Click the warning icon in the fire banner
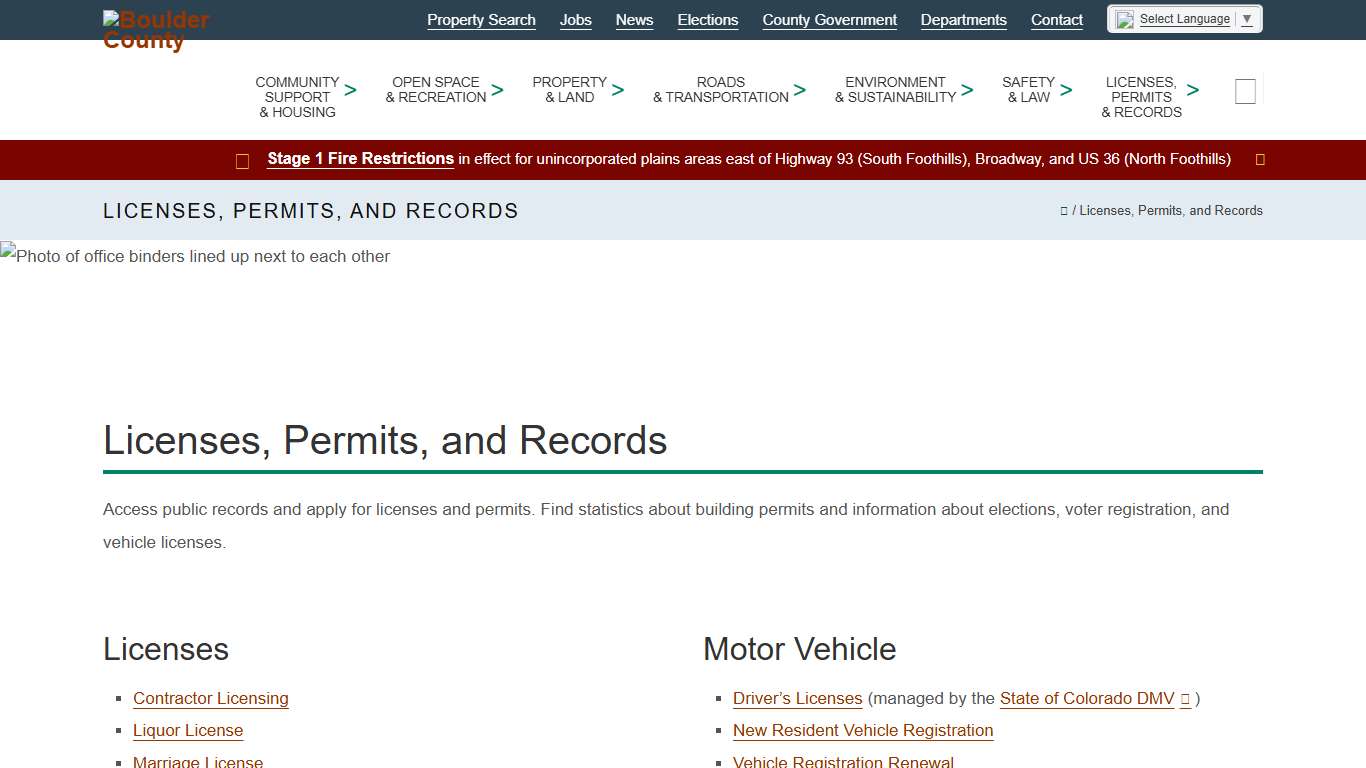This screenshot has height=768, width=1366. click(242, 160)
